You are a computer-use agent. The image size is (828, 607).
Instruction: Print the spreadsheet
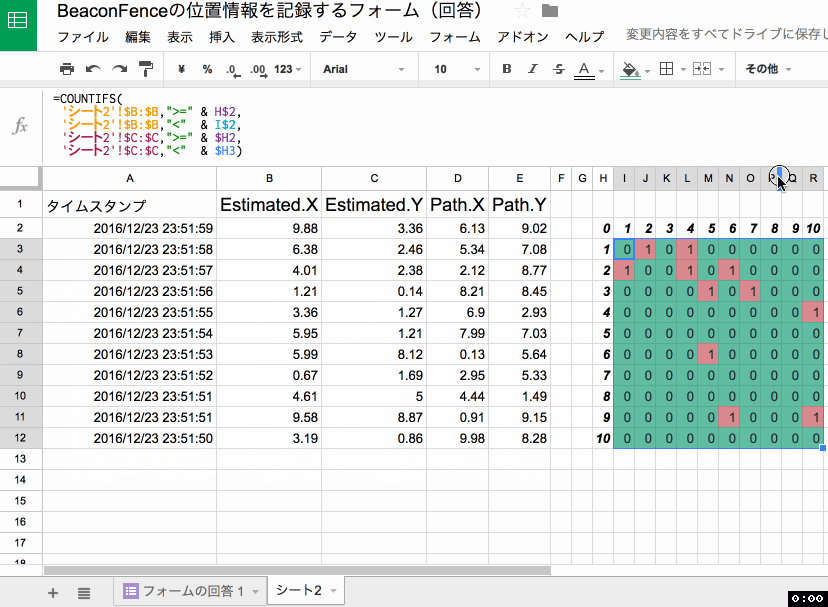click(67, 69)
